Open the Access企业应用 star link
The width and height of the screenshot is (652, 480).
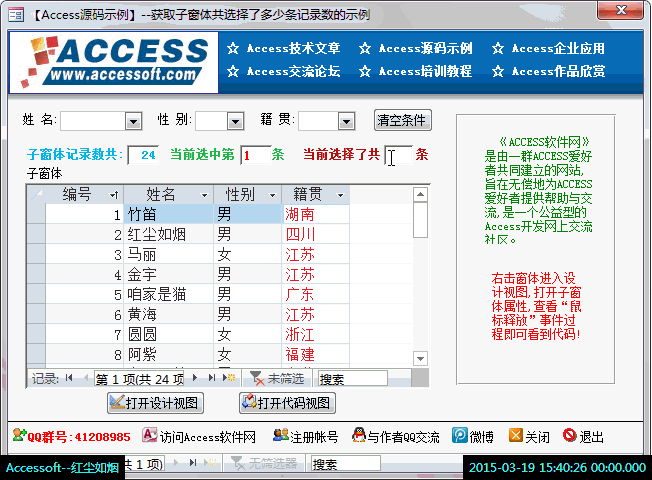[548, 48]
